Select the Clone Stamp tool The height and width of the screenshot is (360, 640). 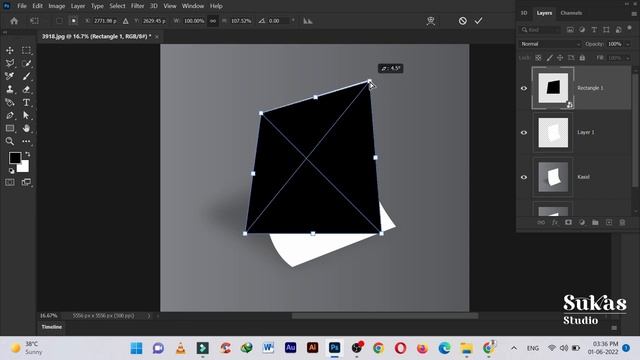tap(10, 89)
